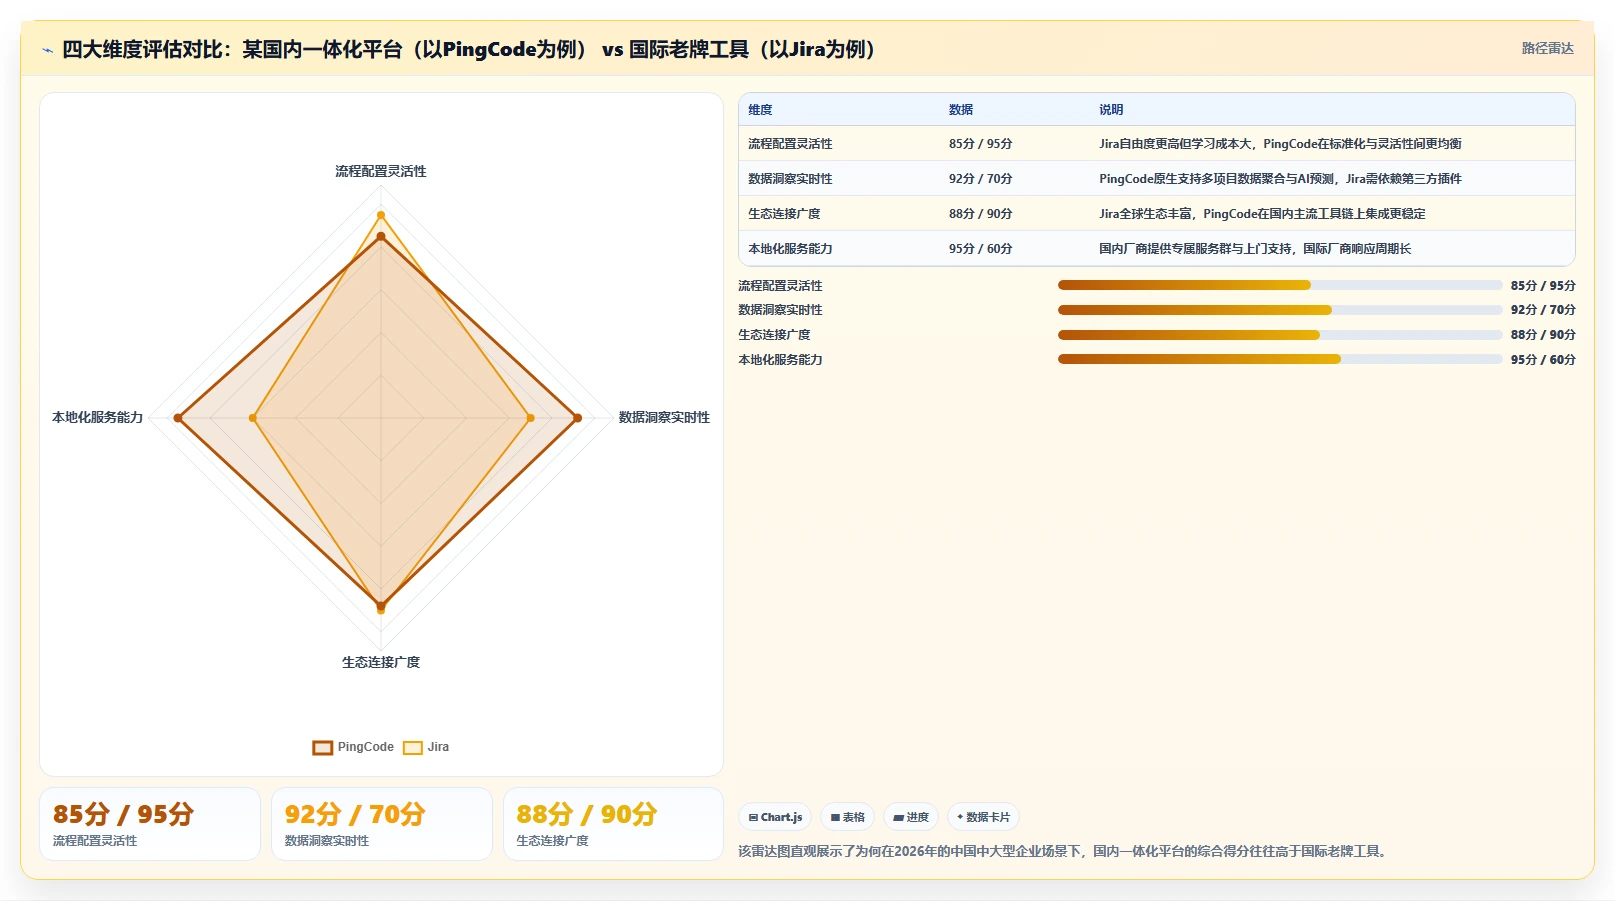Click the 生态连接广度 progress bar

[1280, 335]
